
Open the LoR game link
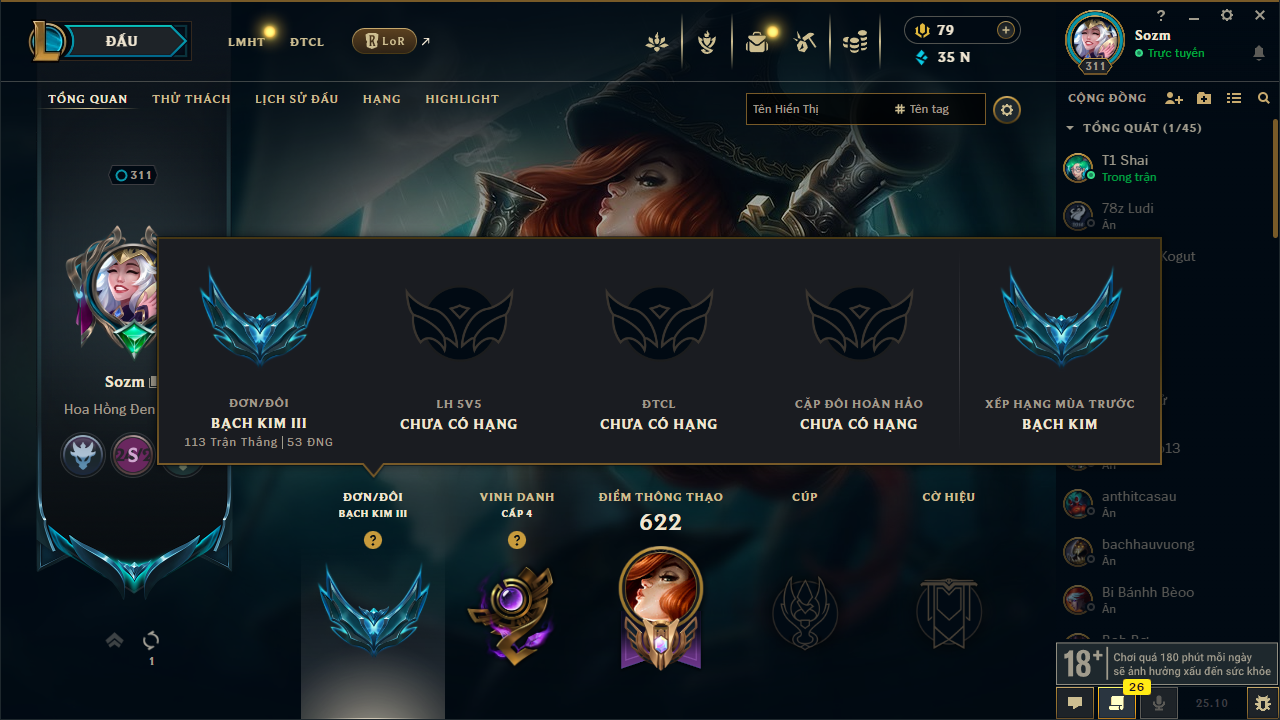pyautogui.click(x=385, y=41)
